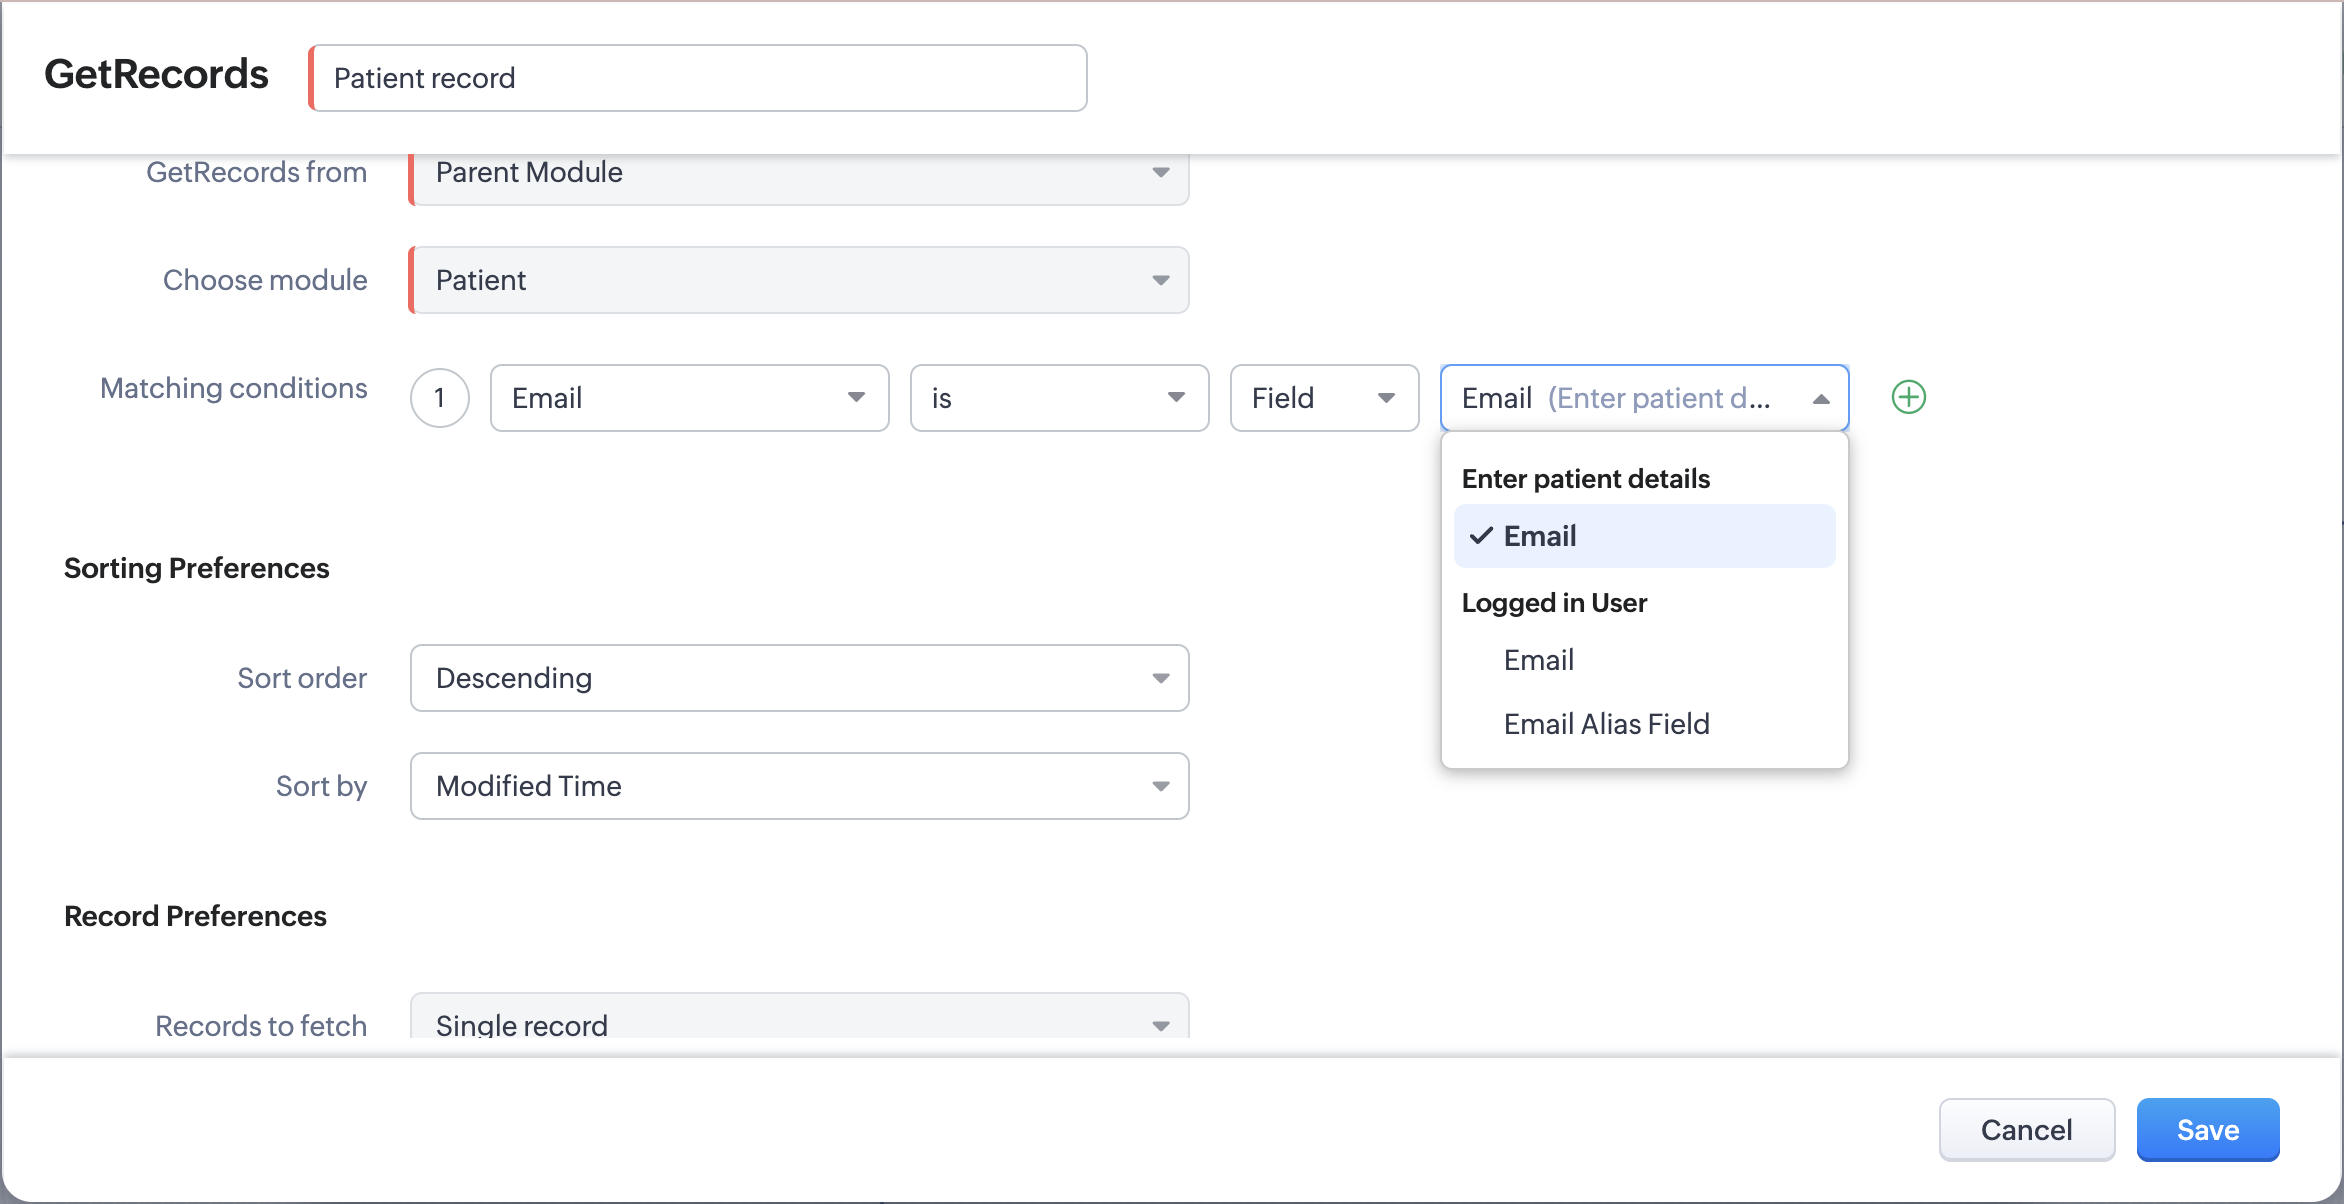Open the Field type dropdown
Screen dimensions: 2344x1204
pyautogui.click(x=1323, y=398)
